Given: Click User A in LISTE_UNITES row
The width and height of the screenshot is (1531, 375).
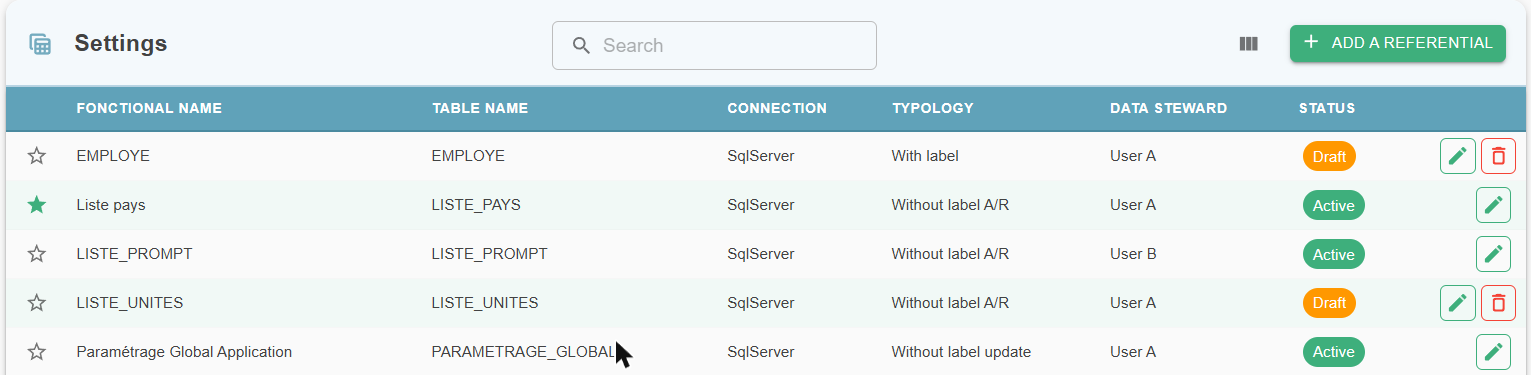Looking at the screenshot, I should click(x=1133, y=303).
